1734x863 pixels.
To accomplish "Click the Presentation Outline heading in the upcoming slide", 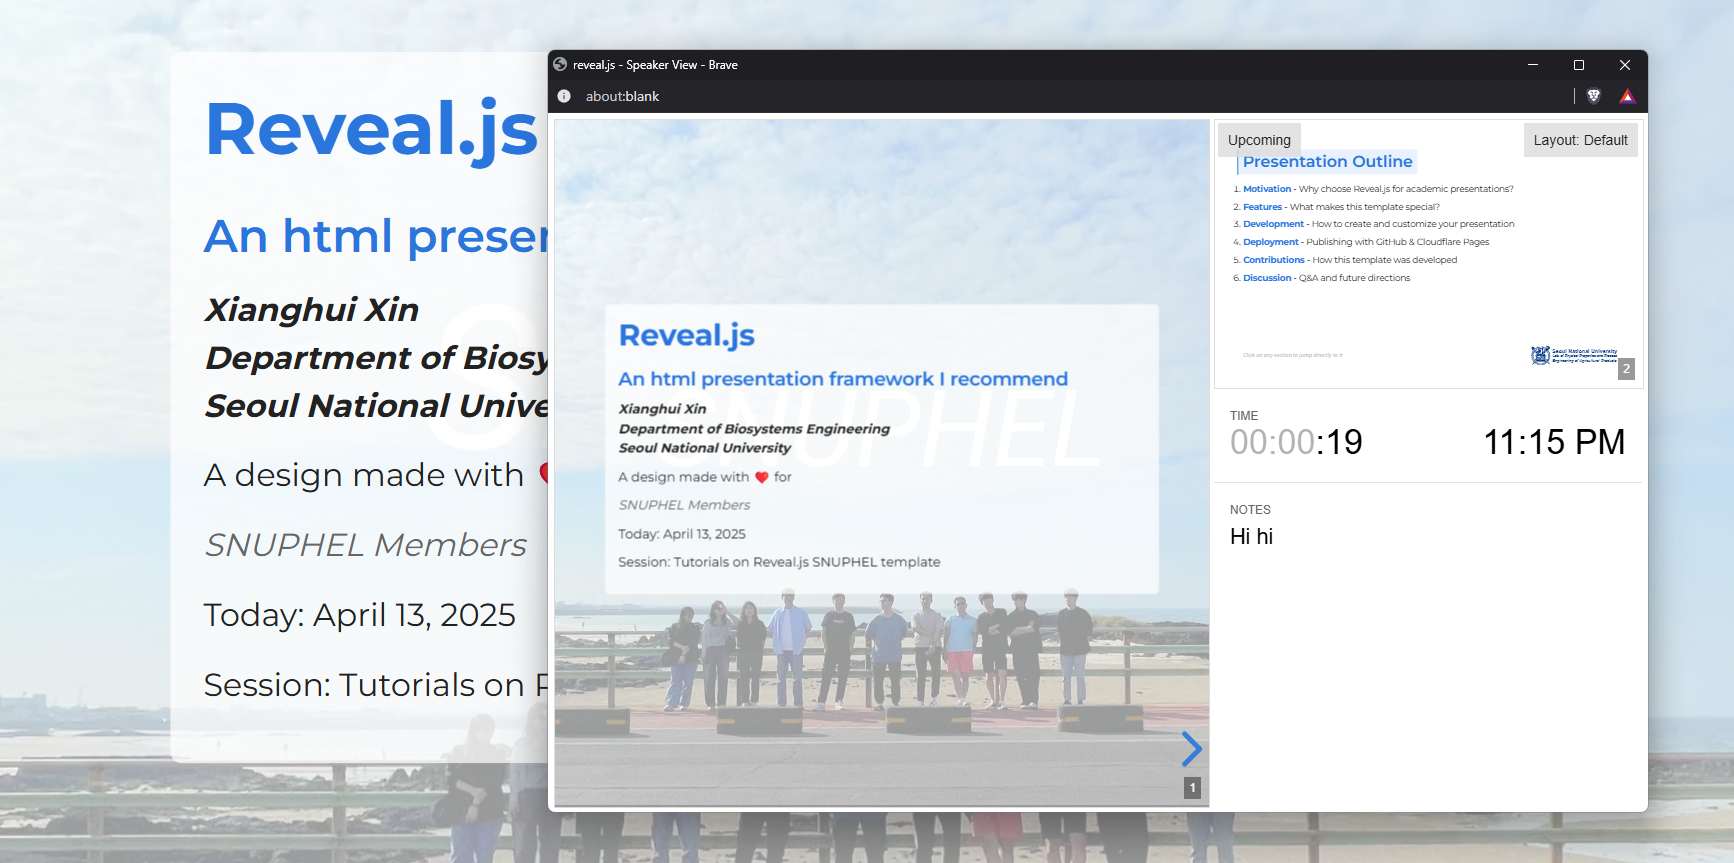I will pos(1327,162).
